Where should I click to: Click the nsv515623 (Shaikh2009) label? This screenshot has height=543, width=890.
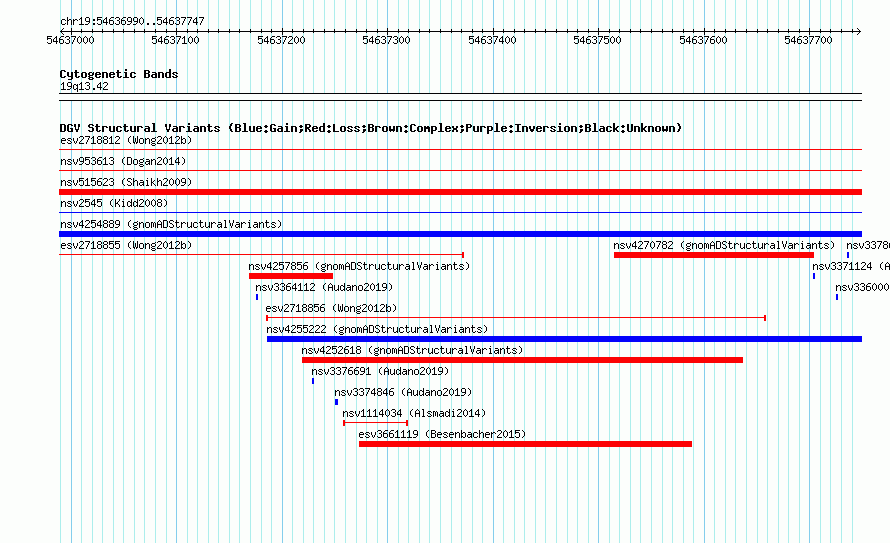coord(126,182)
